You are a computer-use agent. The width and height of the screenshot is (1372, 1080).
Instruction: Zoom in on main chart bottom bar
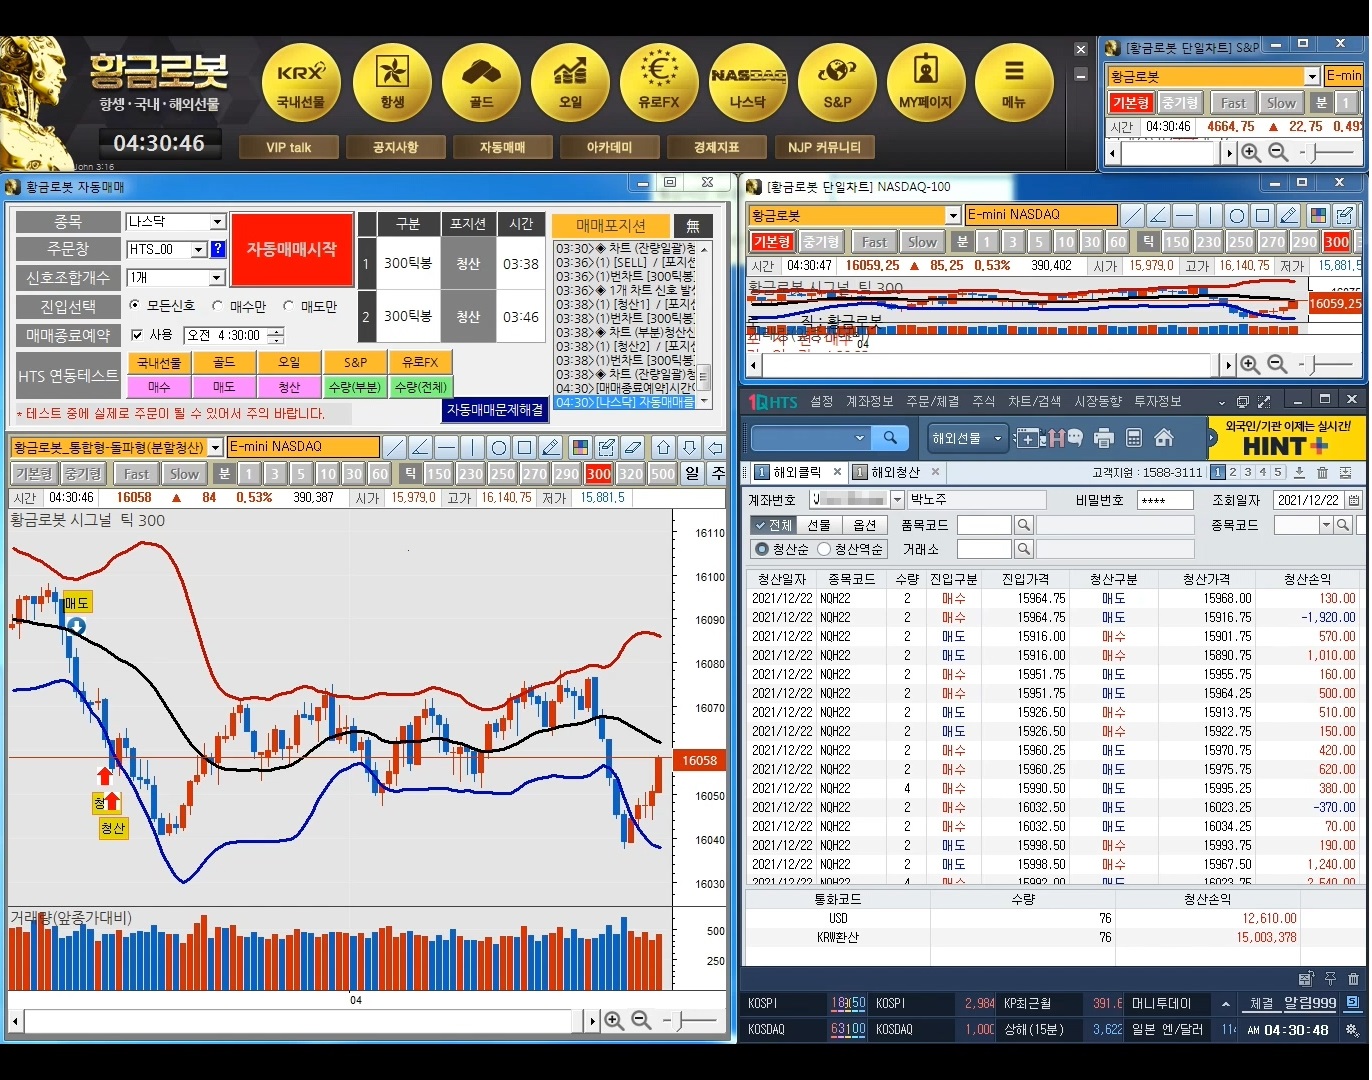tap(614, 1020)
